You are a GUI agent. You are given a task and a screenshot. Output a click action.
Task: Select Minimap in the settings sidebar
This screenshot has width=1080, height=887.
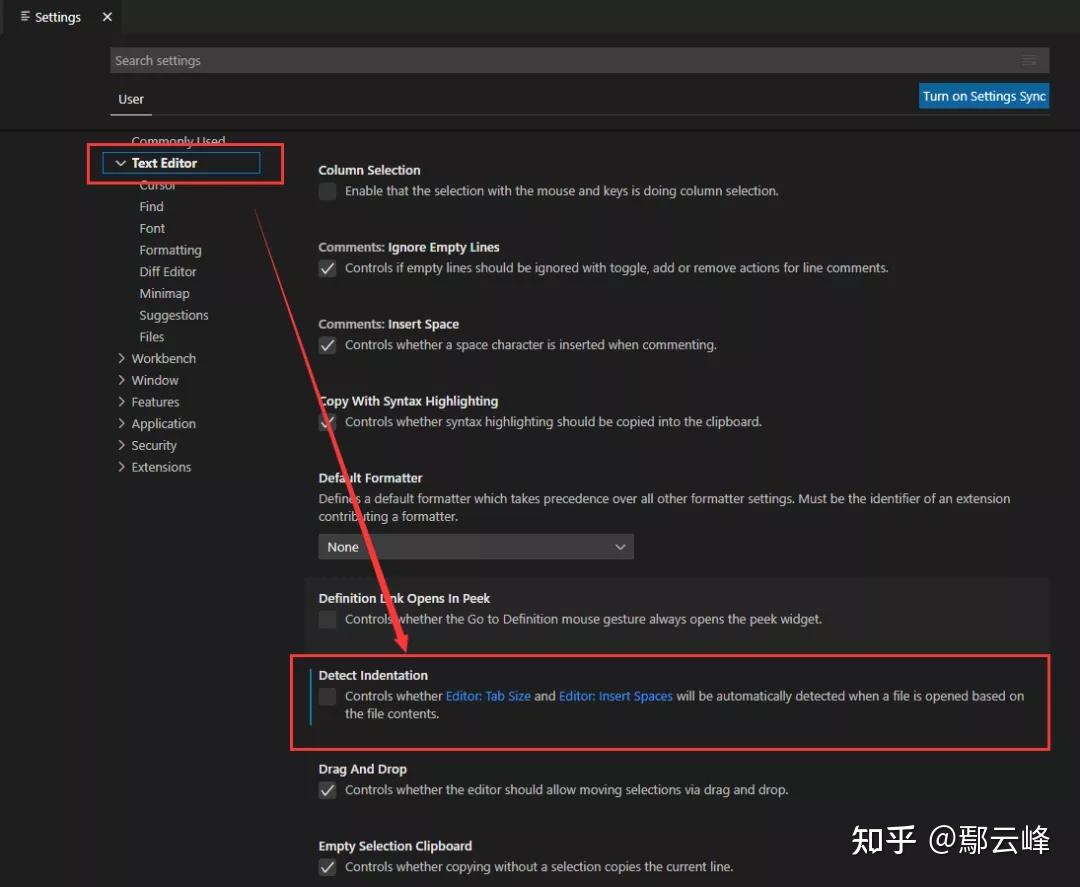[164, 293]
